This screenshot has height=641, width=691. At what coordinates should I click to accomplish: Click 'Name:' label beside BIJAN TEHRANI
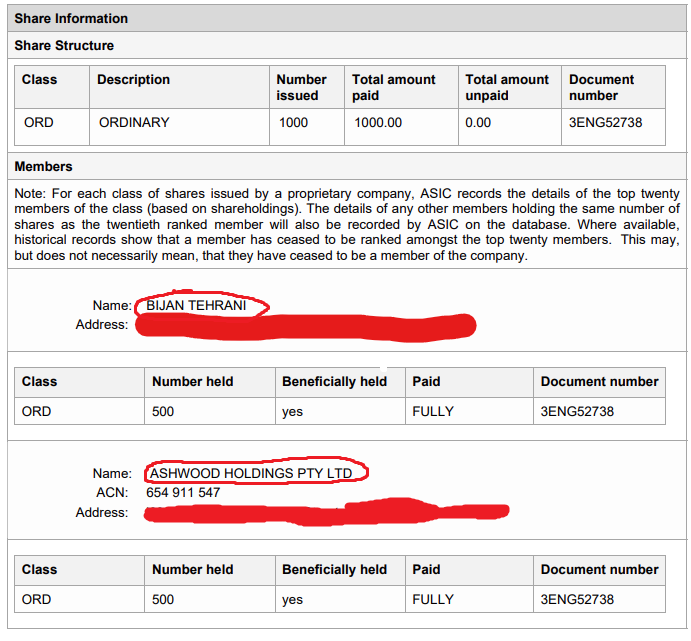pos(112,305)
